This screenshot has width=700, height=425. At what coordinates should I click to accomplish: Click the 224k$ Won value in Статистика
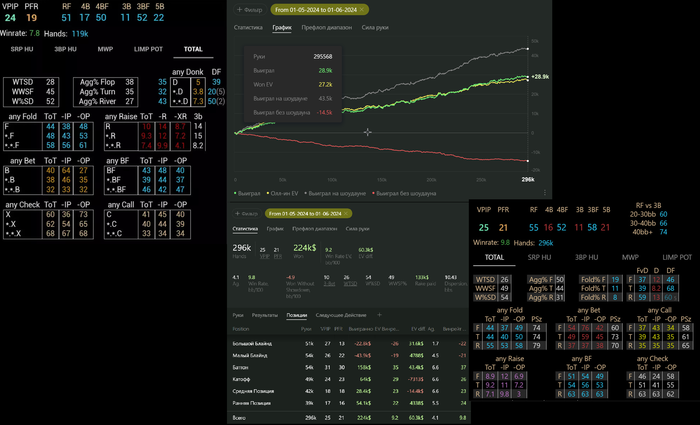304,248
